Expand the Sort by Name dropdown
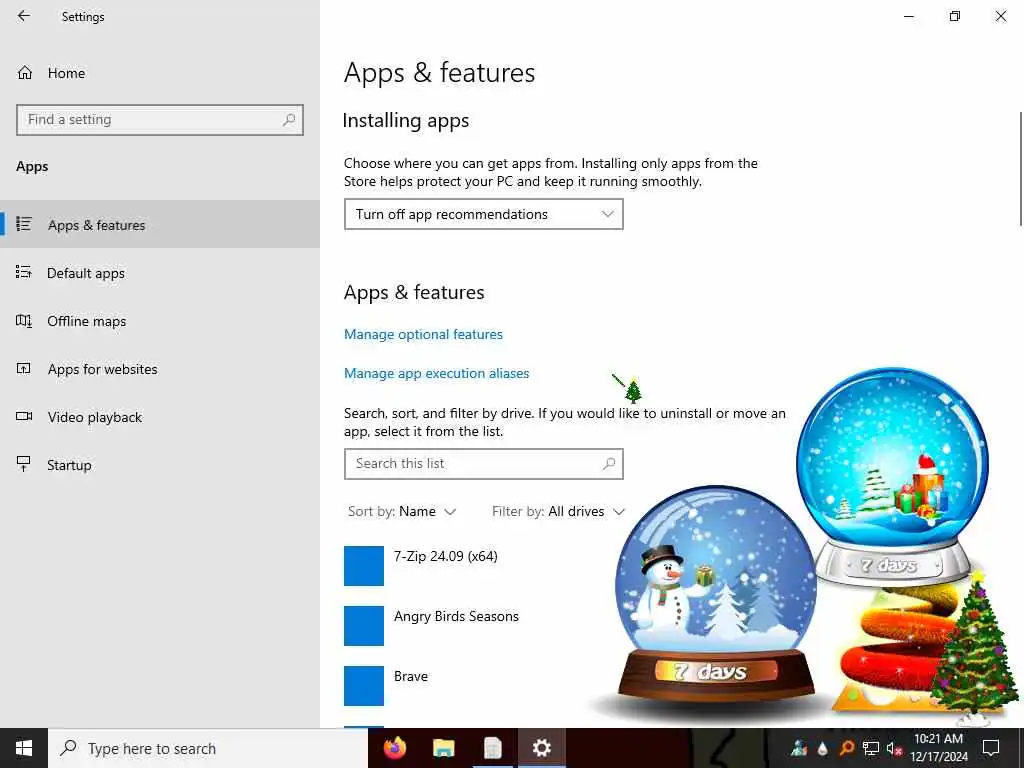Image resolution: width=1024 pixels, height=768 pixels. click(x=402, y=512)
